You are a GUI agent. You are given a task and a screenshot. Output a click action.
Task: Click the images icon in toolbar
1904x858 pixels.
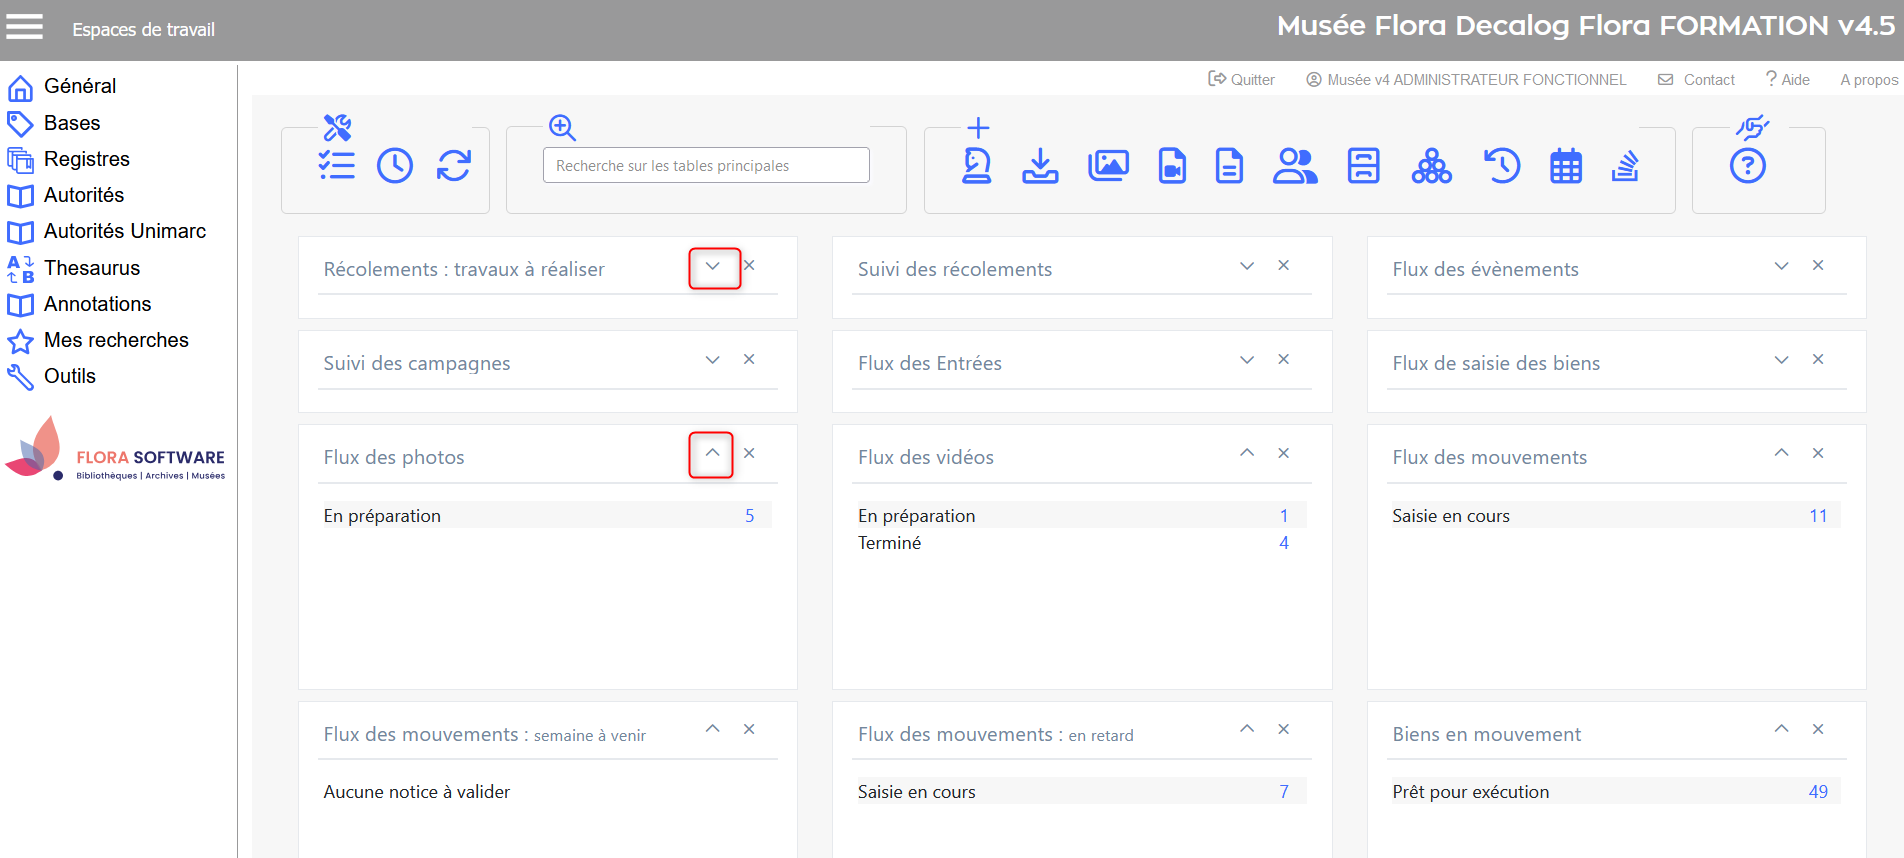coord(1108,166)
